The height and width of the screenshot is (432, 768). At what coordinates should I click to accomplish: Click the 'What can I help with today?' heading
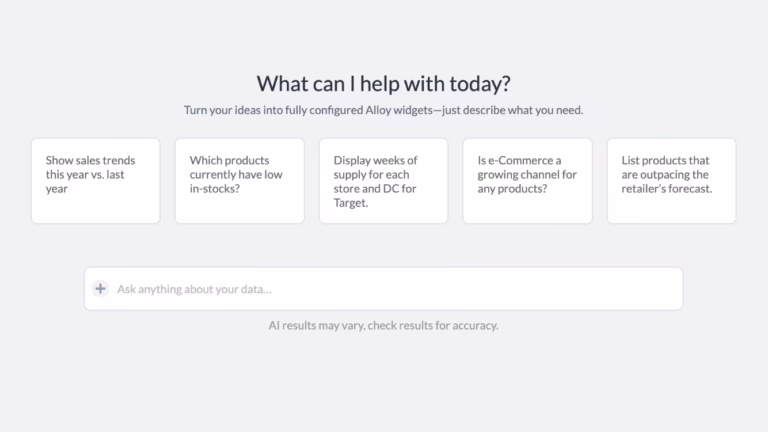[x=384, y=84]
